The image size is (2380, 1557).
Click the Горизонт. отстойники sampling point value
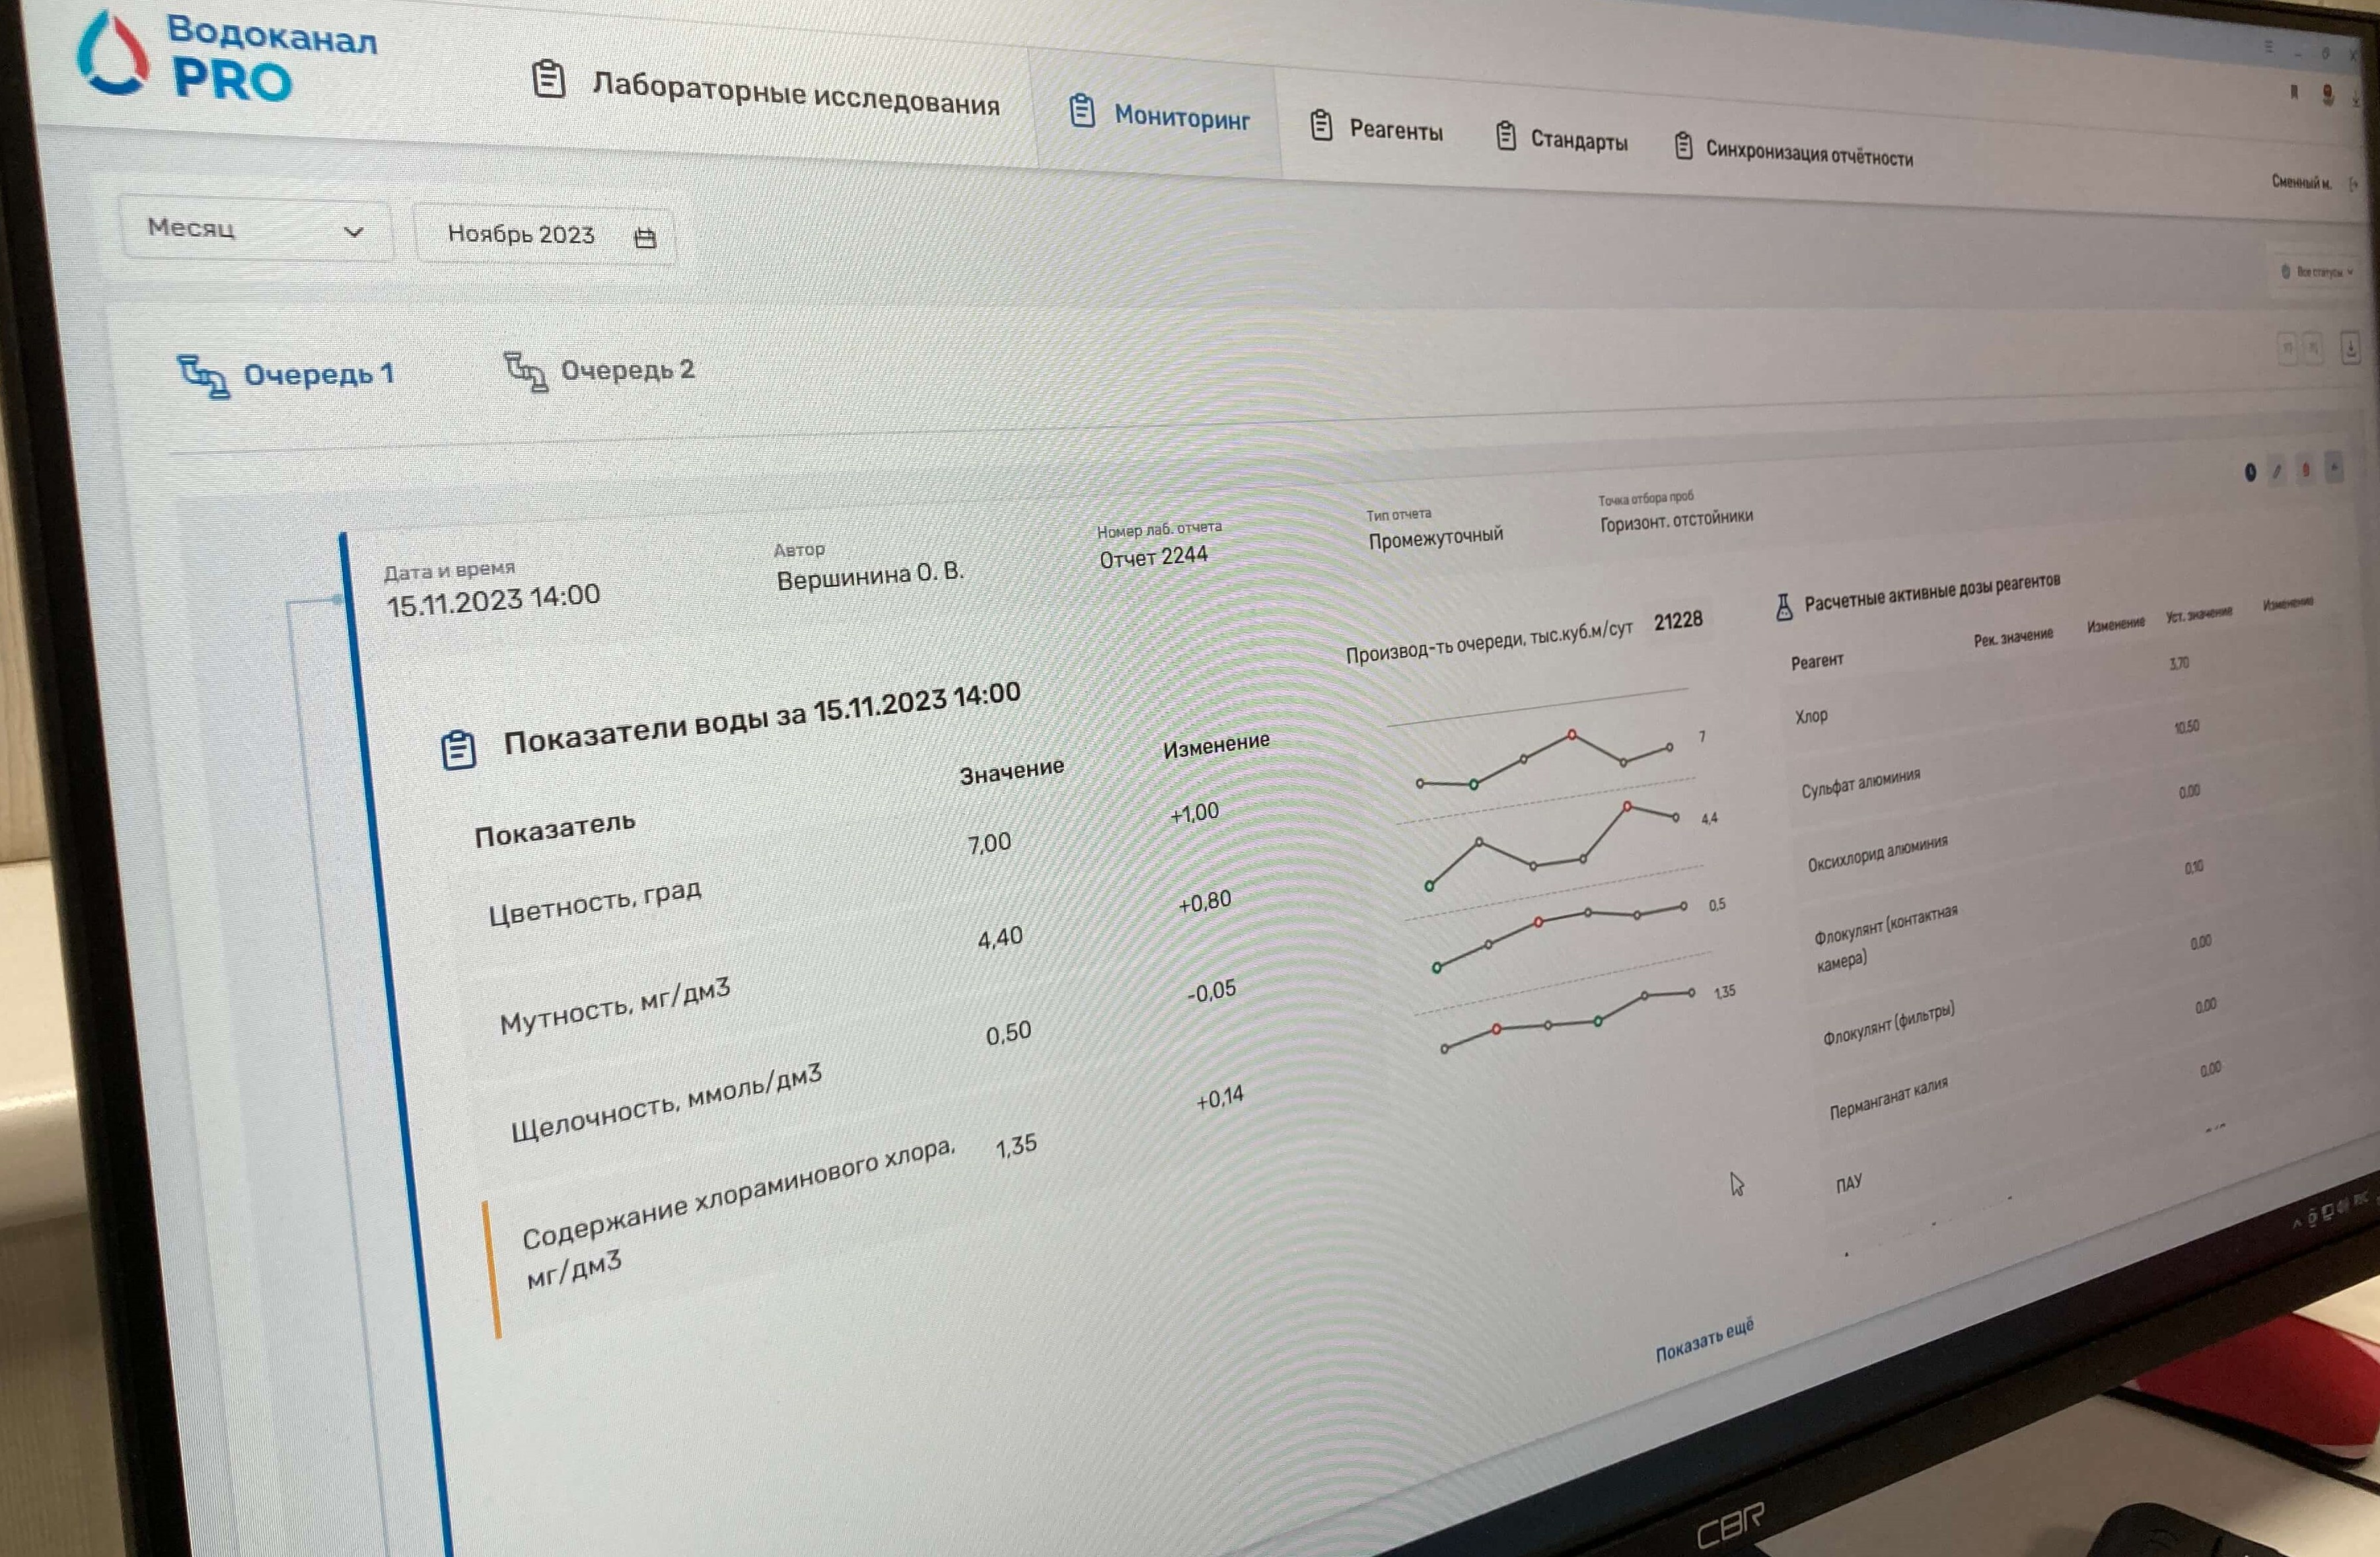1676,520
